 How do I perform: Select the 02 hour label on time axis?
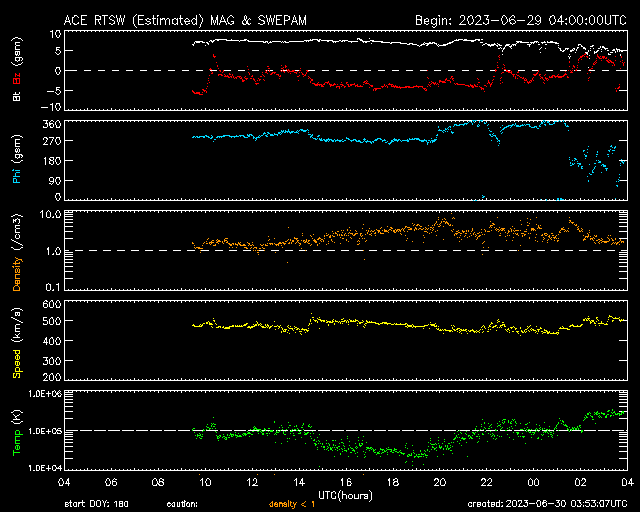(x=580, y=482)
